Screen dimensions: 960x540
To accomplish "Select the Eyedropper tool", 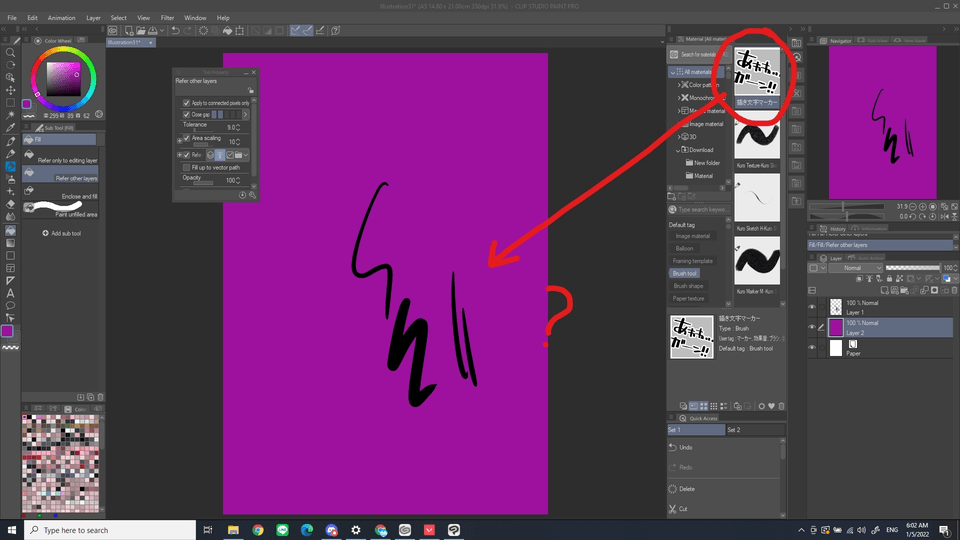I will click(x=10, y=128).
